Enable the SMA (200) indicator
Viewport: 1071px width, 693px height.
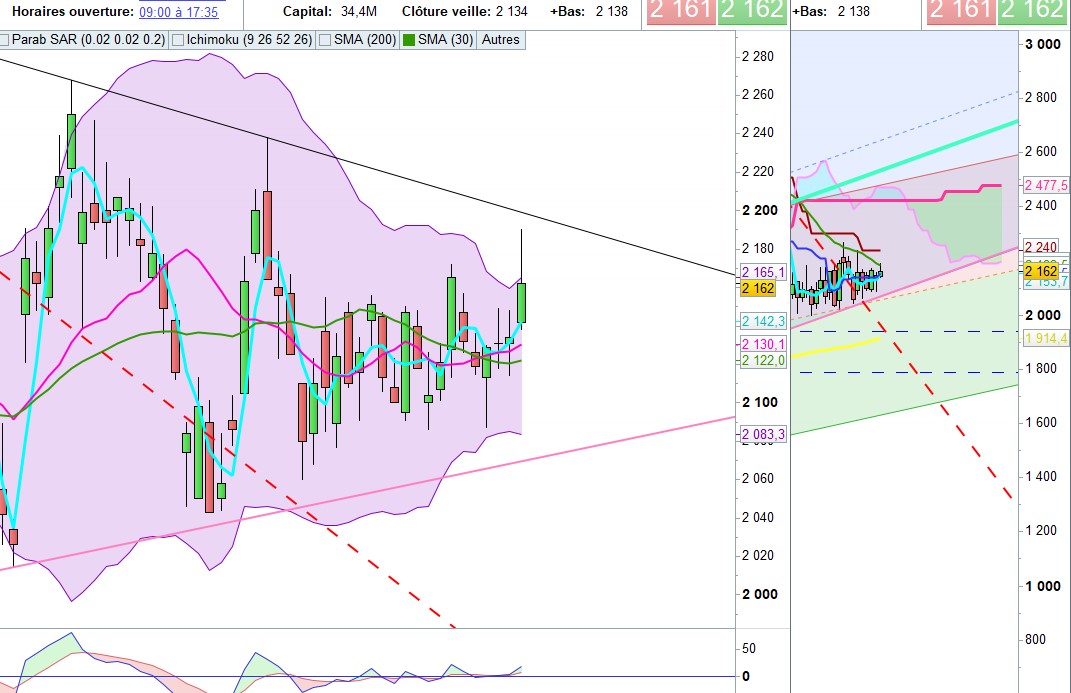tap(325, 41)
